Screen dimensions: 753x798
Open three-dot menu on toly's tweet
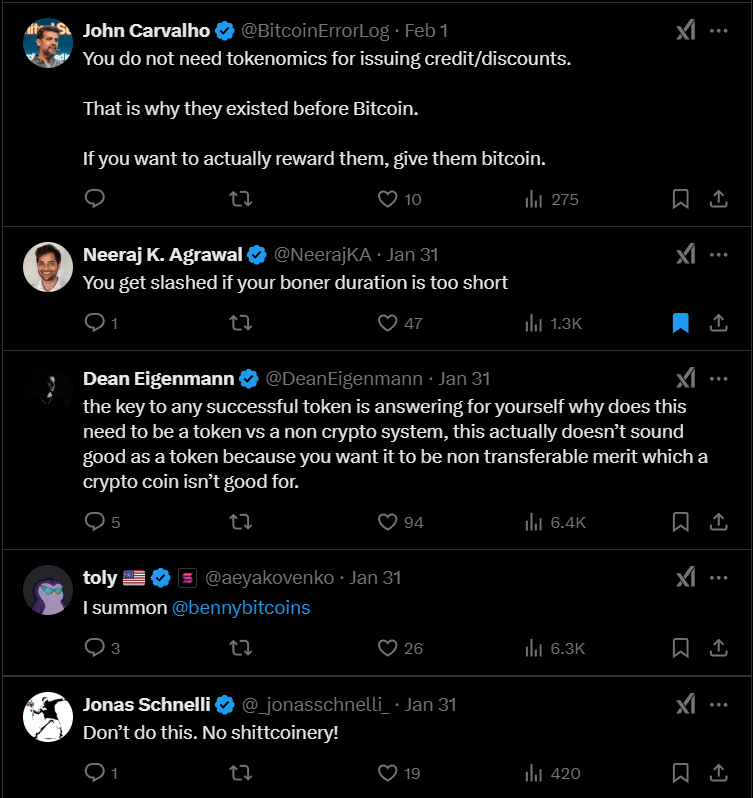point(718,577)
